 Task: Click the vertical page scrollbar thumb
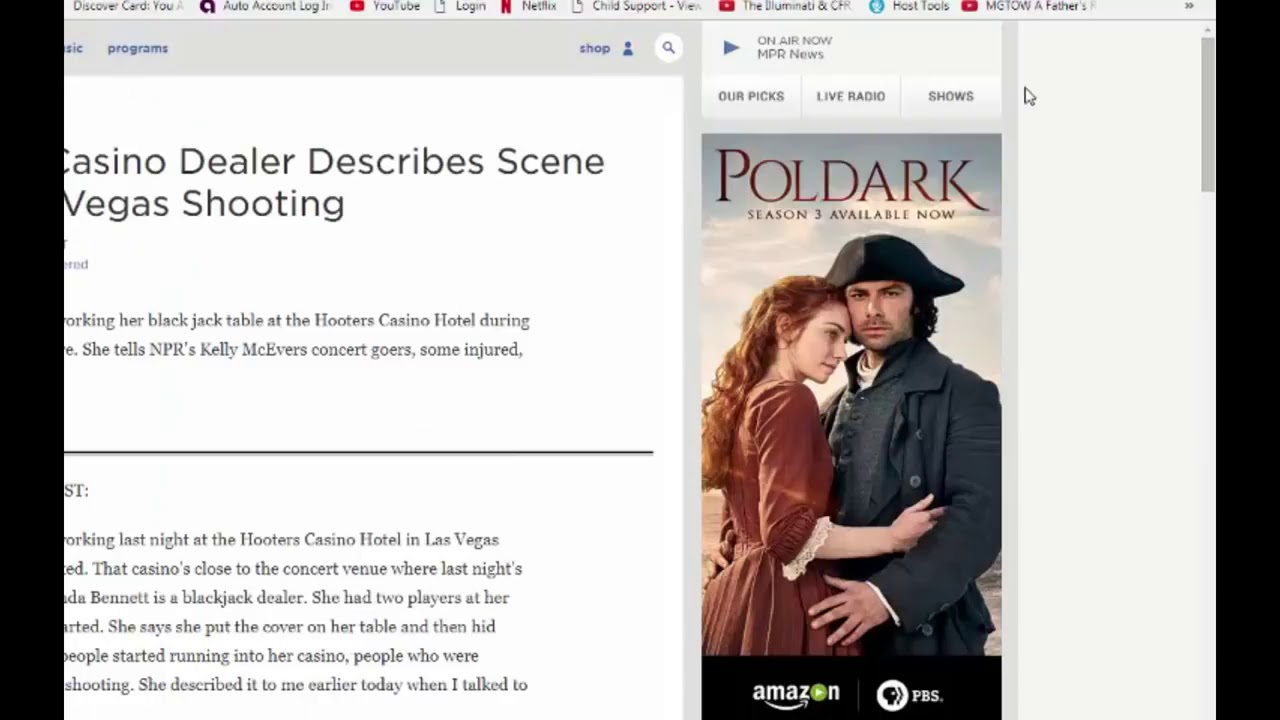point(1208,115)
